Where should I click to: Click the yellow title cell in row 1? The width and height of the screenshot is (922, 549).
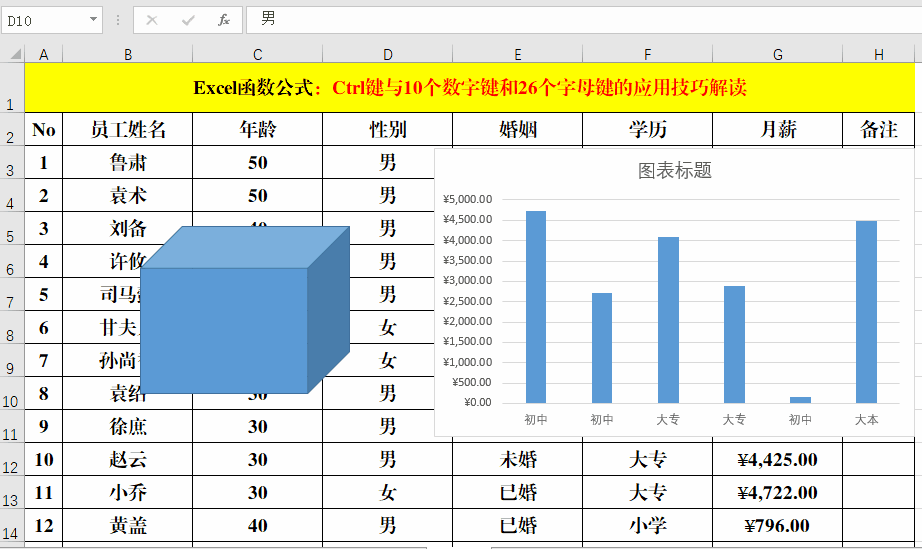coord(469,88)
